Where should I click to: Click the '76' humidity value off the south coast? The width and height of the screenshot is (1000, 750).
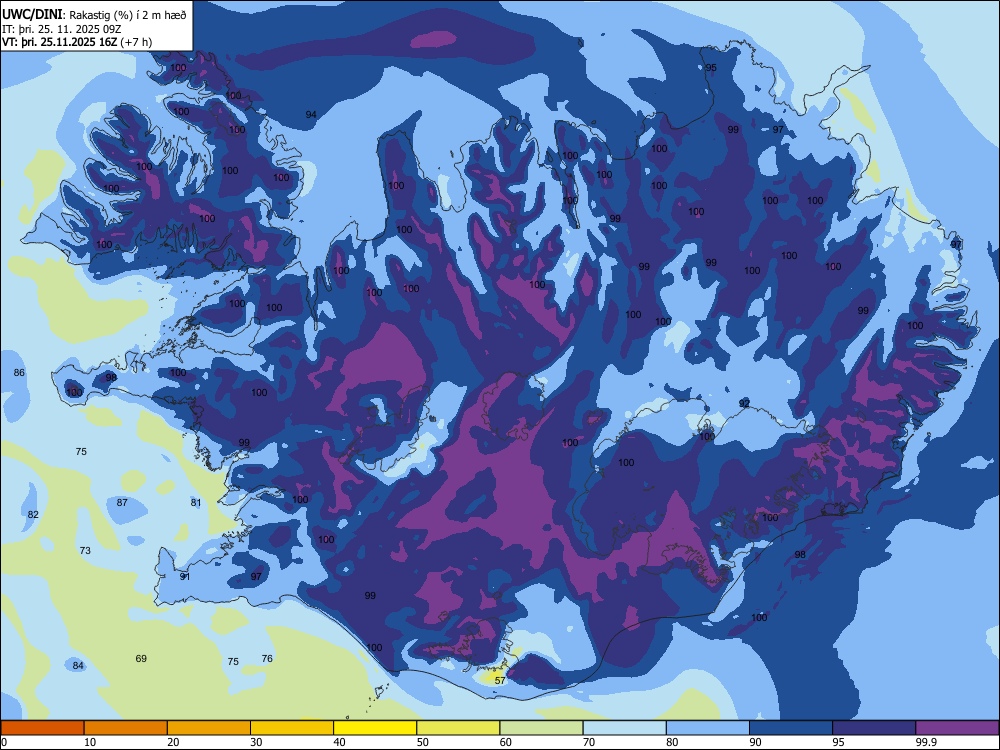pyautogui.click(x=267, y=658)
